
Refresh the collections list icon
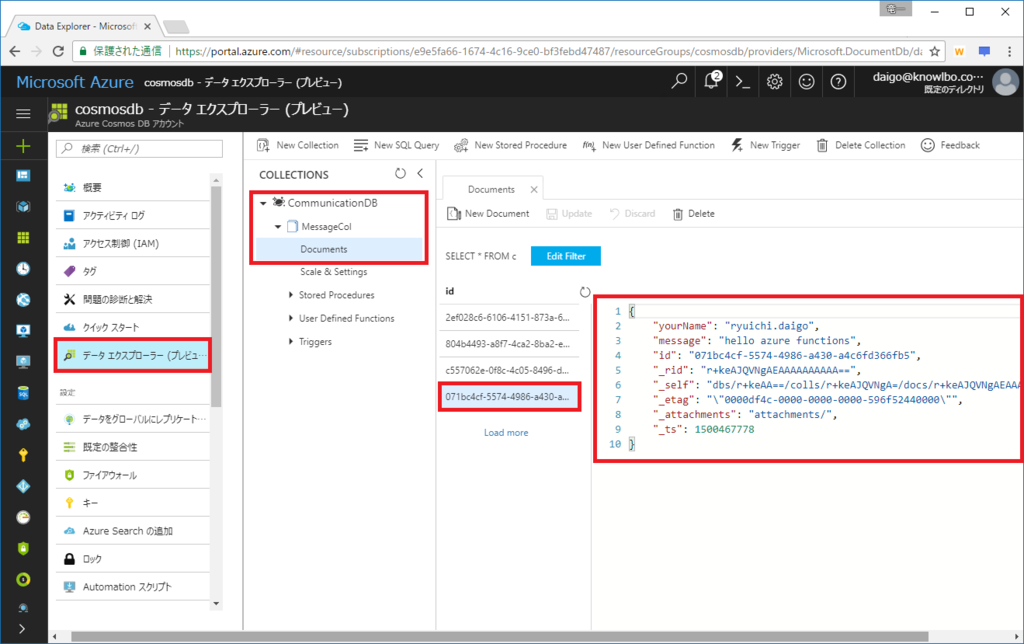(x=400, y=174)
